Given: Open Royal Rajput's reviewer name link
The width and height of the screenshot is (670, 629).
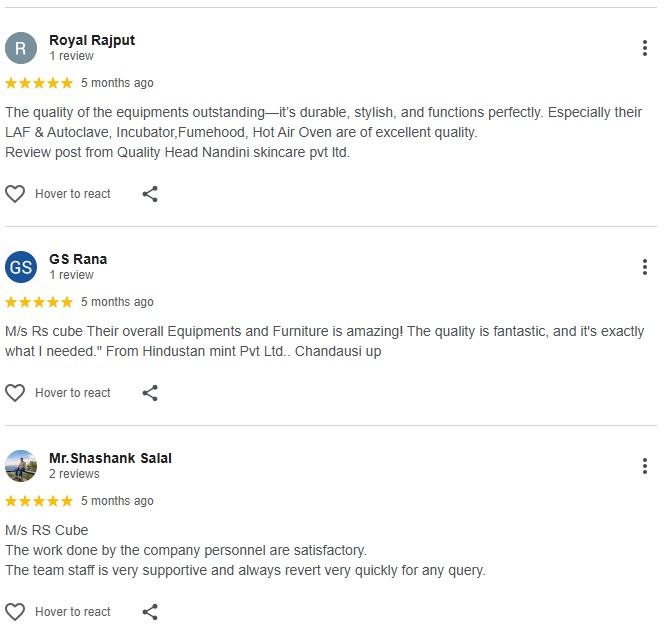Looking at the screenshot, I should [92, 40].
